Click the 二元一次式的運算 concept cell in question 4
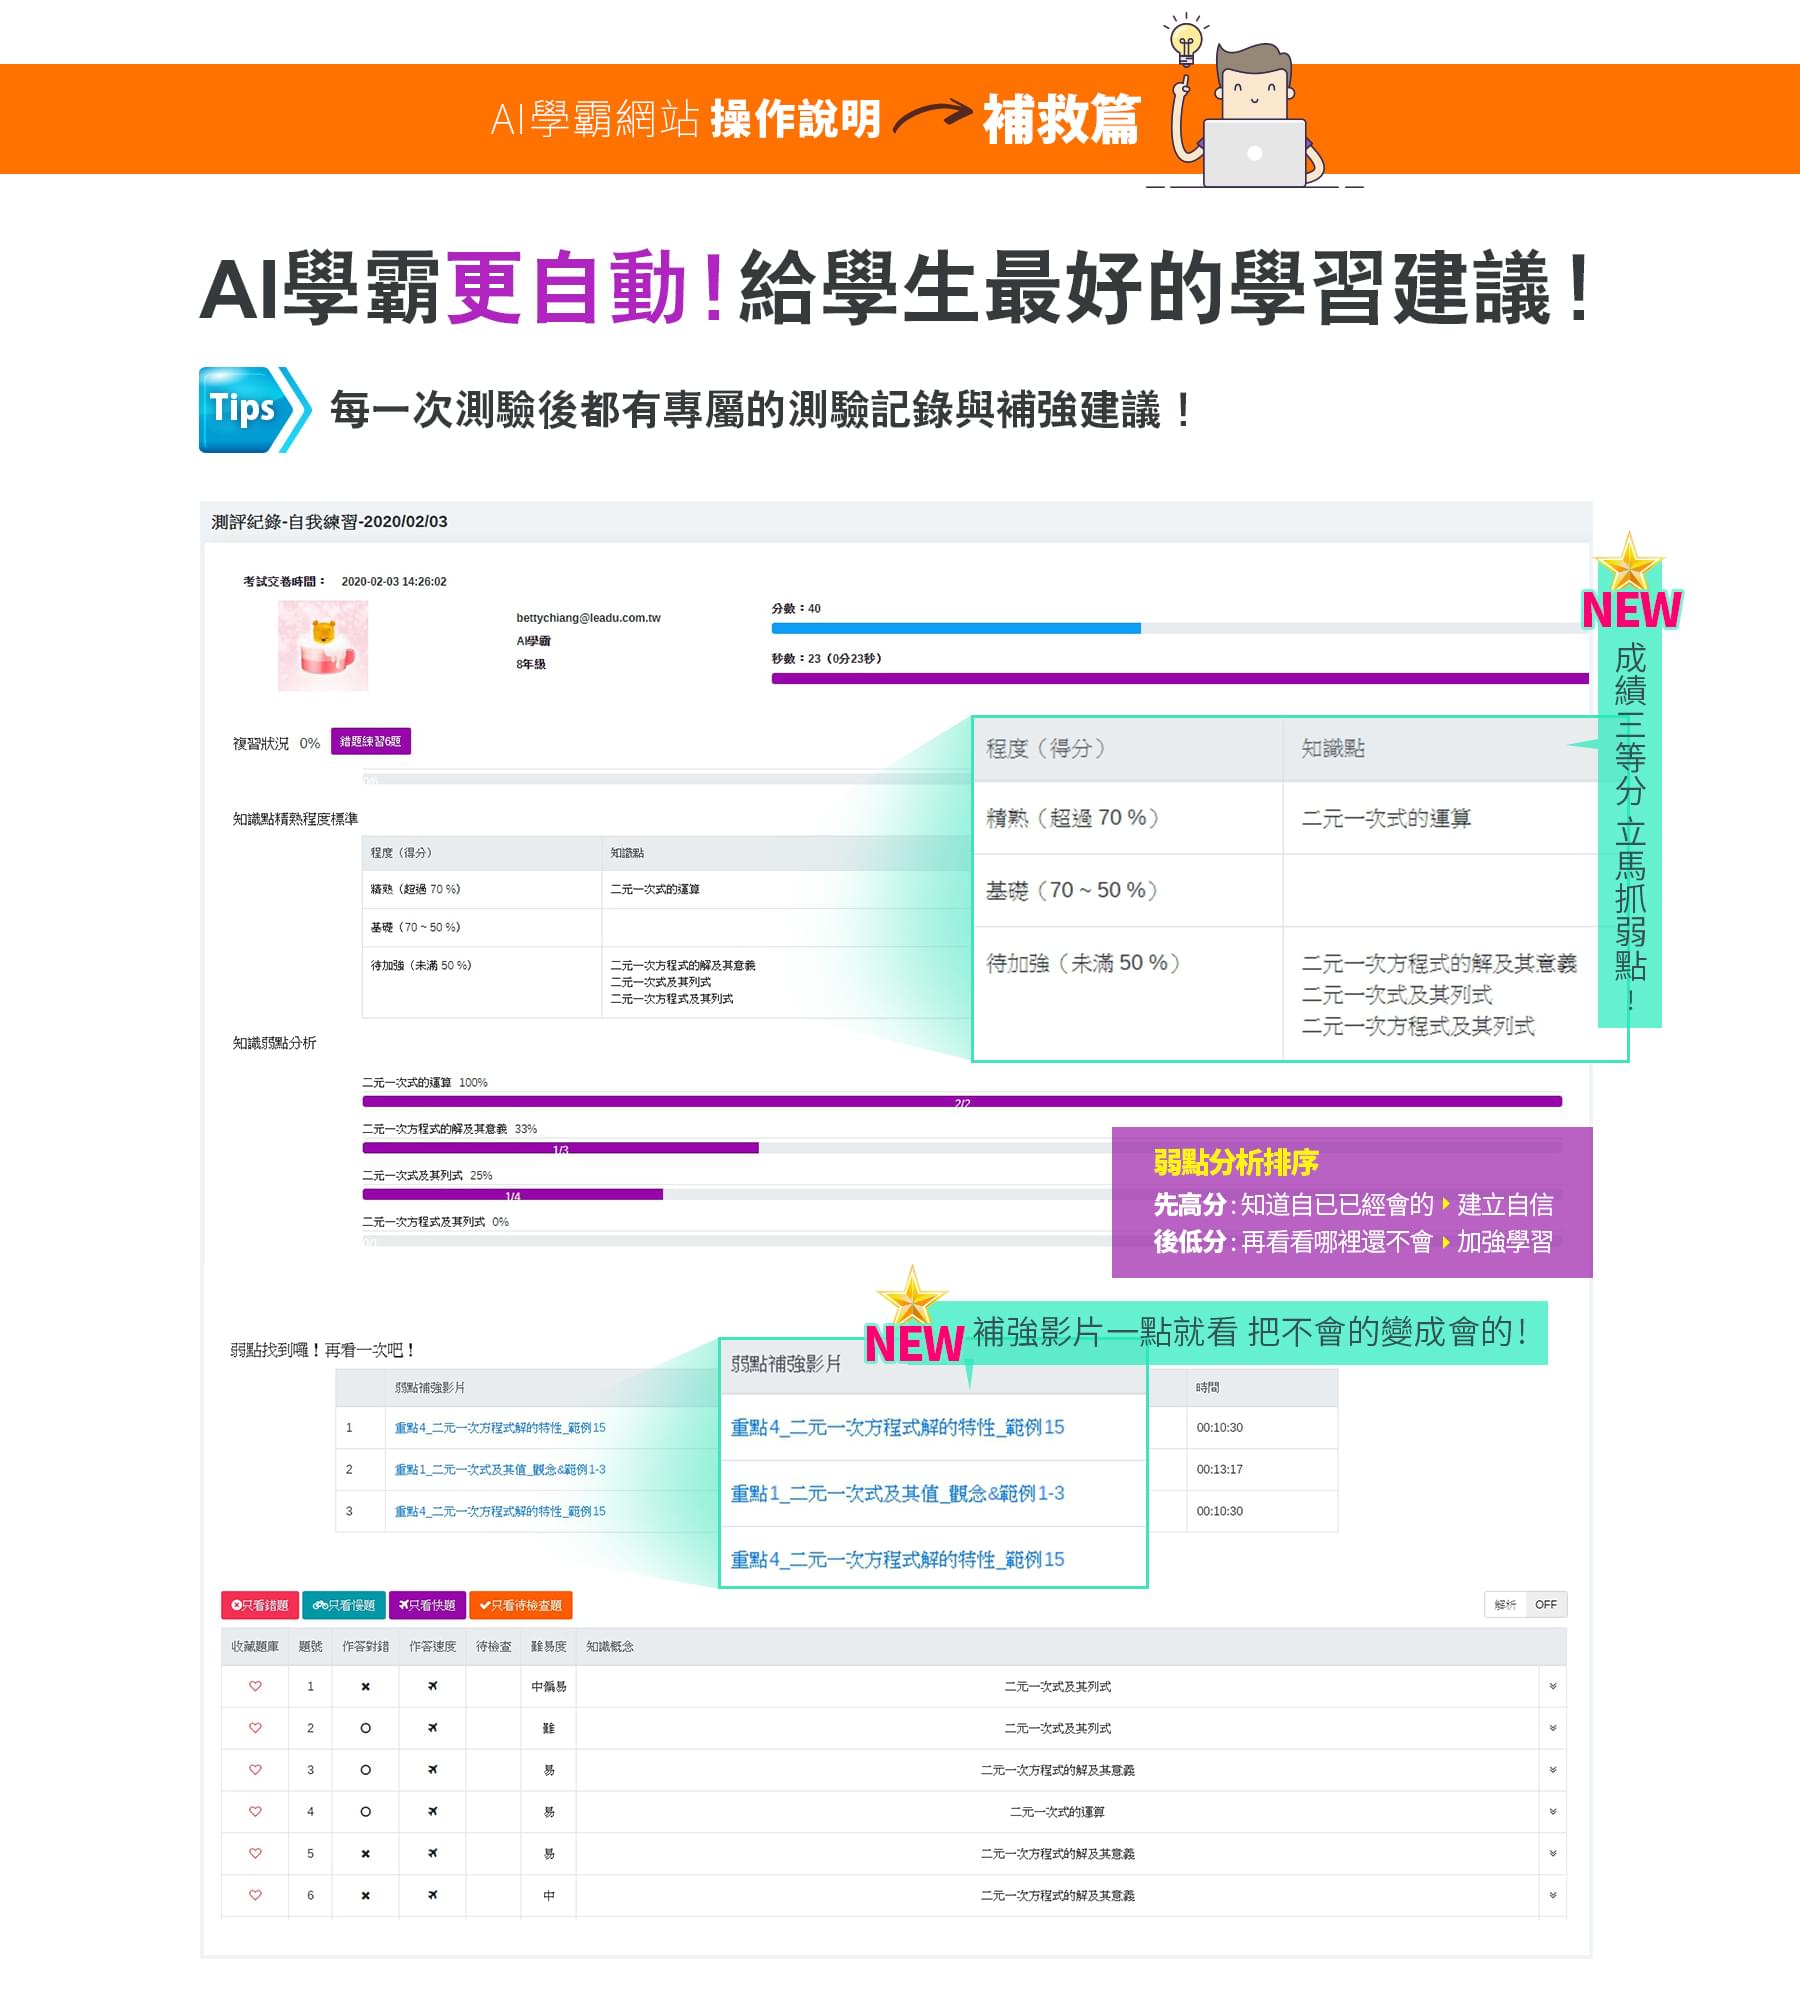 tap(1057, 1813)
